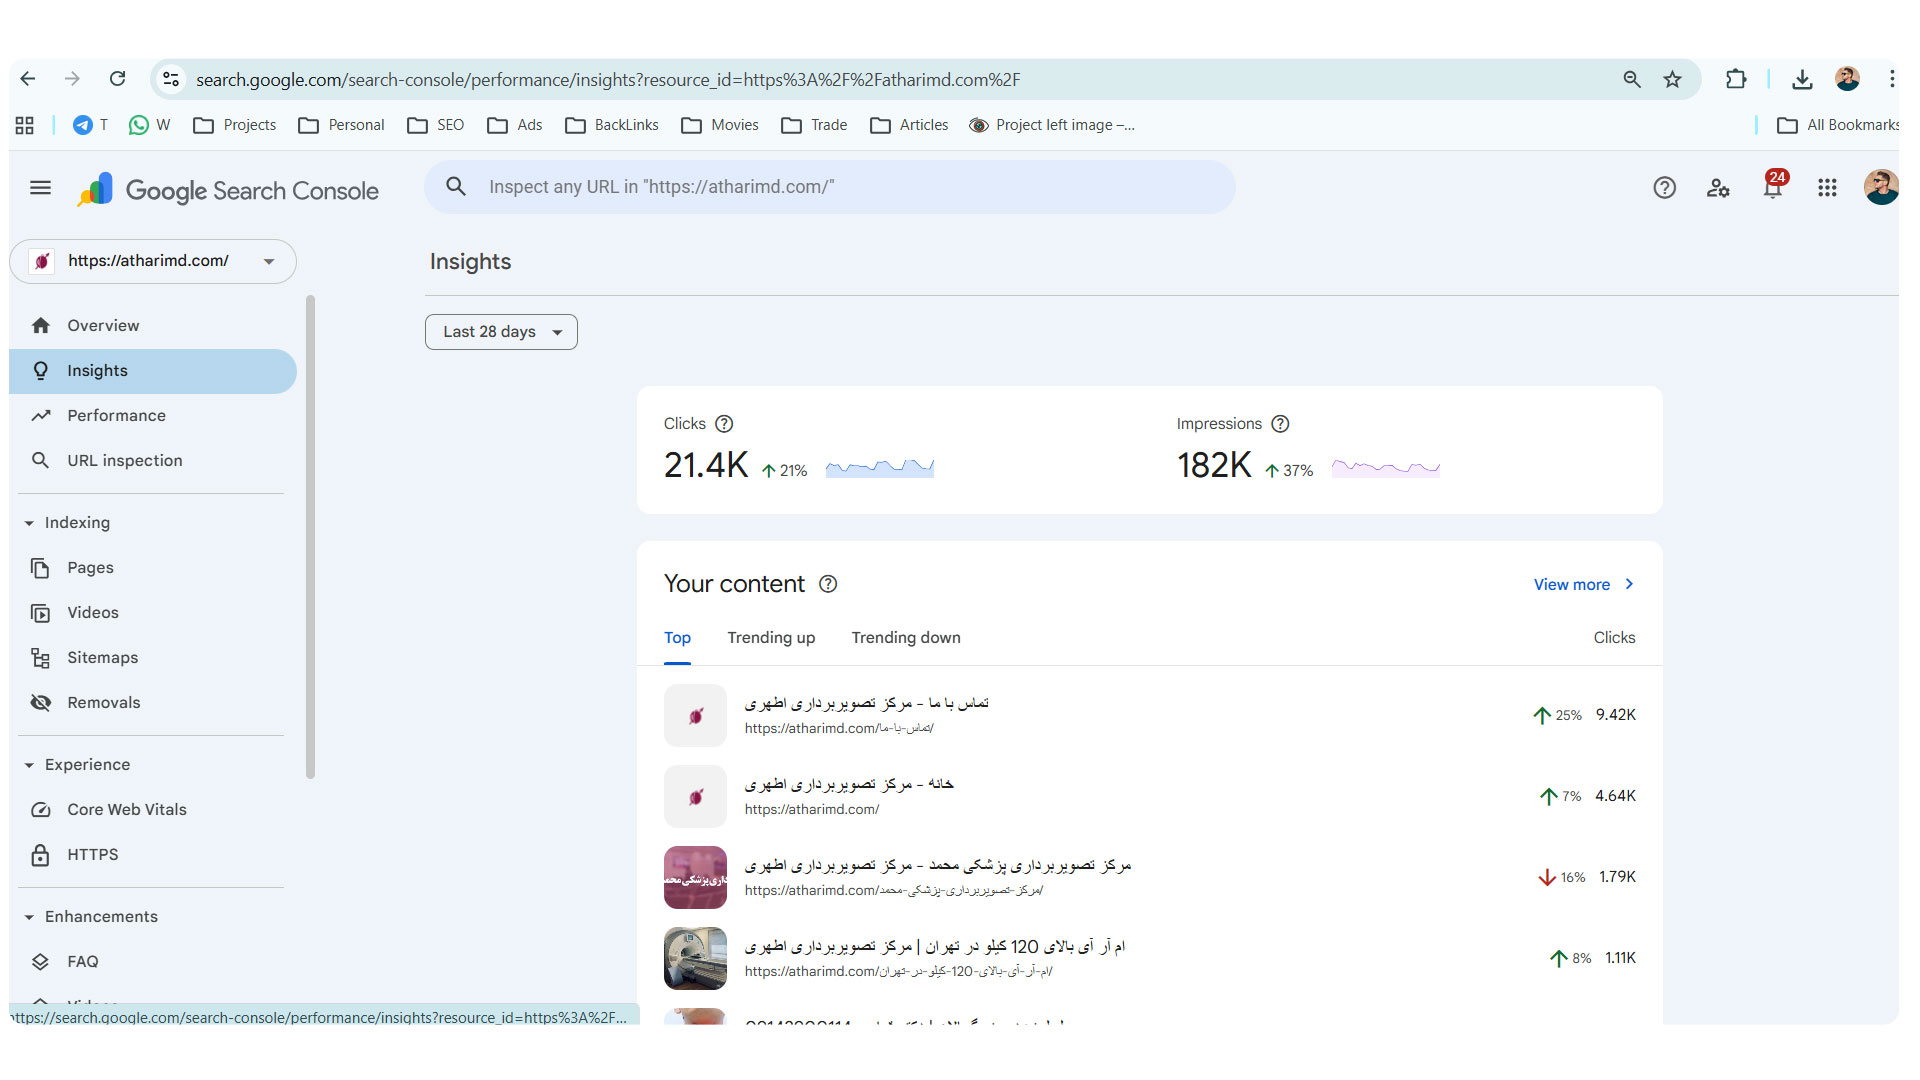Switch to the Top tab

coord(677,638)
